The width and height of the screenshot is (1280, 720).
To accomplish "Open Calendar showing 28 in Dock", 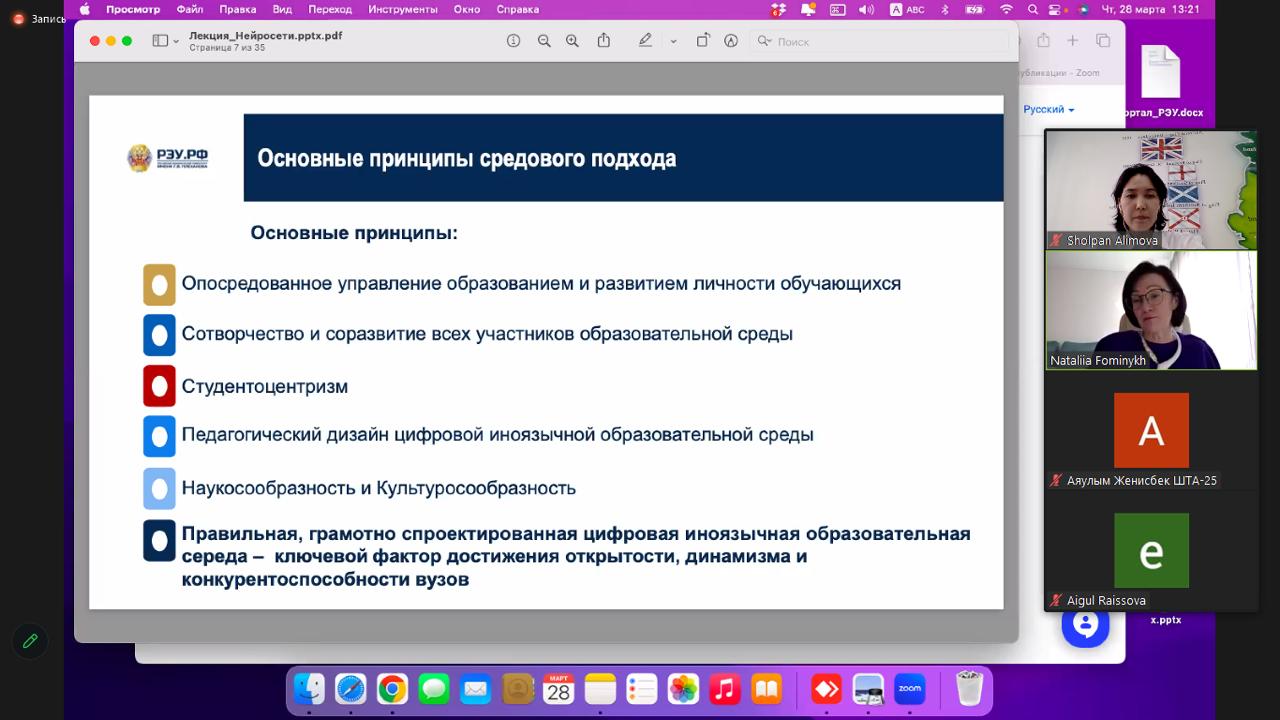I will [558, 689].
